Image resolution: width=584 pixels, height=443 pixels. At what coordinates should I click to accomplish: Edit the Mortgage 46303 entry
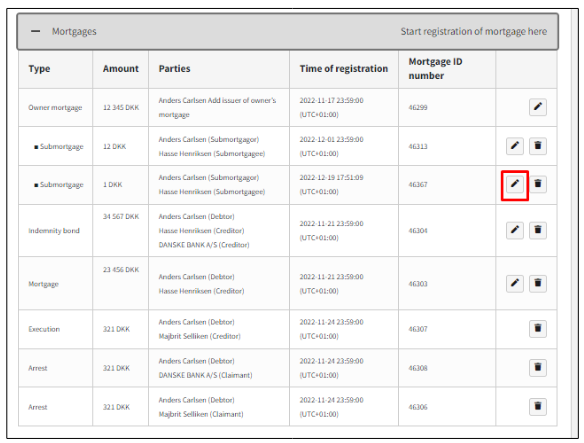click(x=515, y=284)
